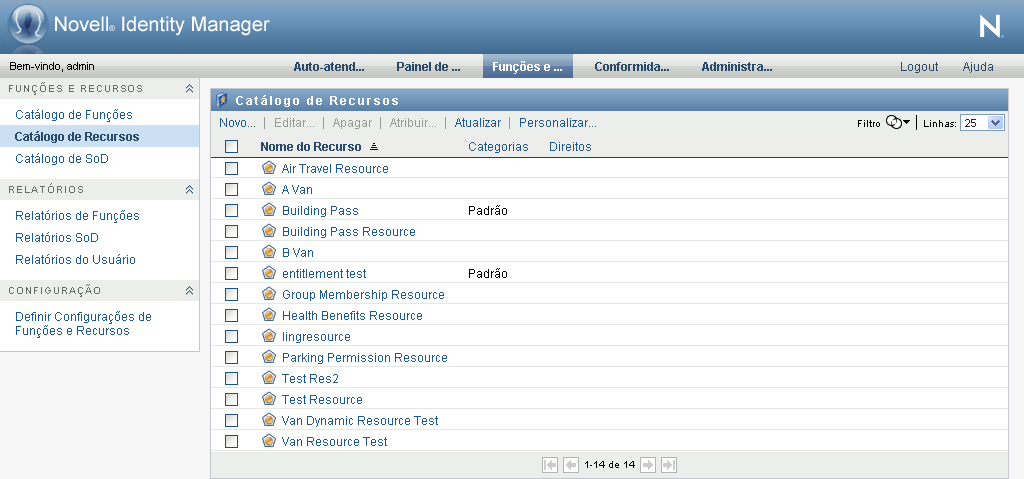
Task: Click the Personalizar... button
Action: [x=558, y=123]
